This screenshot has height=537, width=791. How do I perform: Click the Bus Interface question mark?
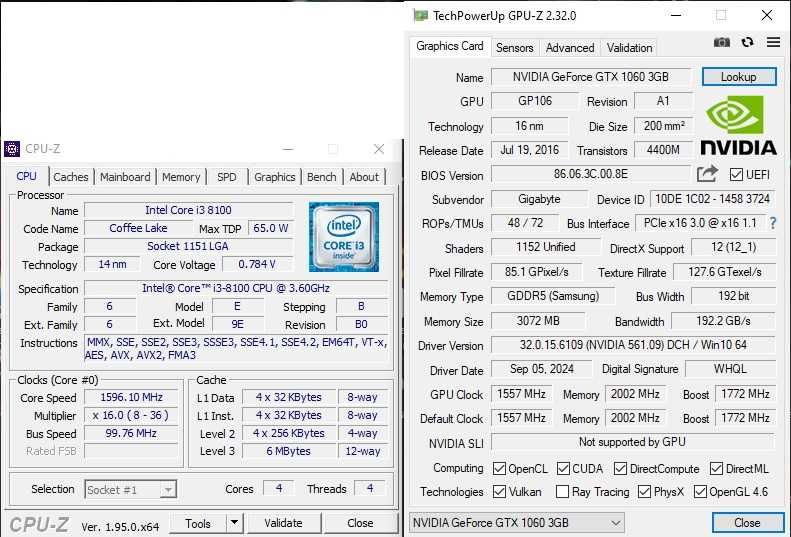pos(773,223)
